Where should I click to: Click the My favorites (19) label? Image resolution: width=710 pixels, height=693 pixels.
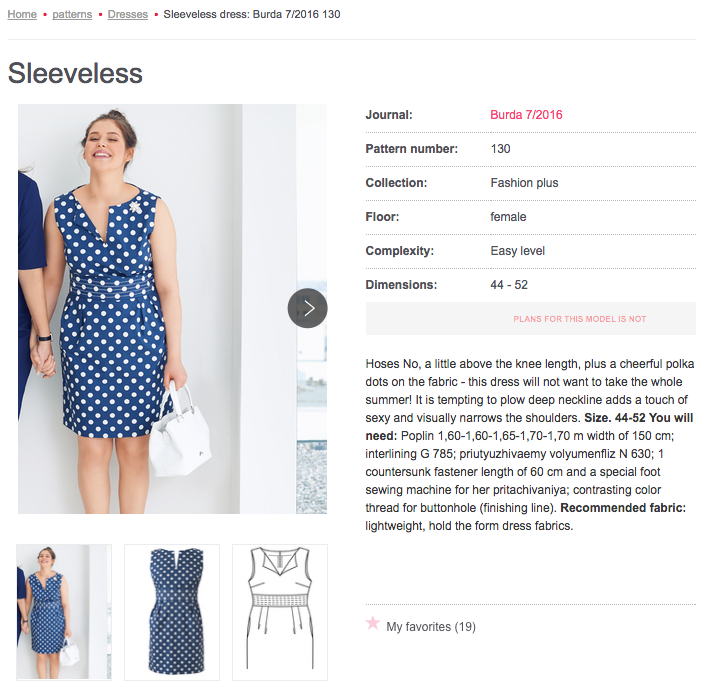(431, 627)
